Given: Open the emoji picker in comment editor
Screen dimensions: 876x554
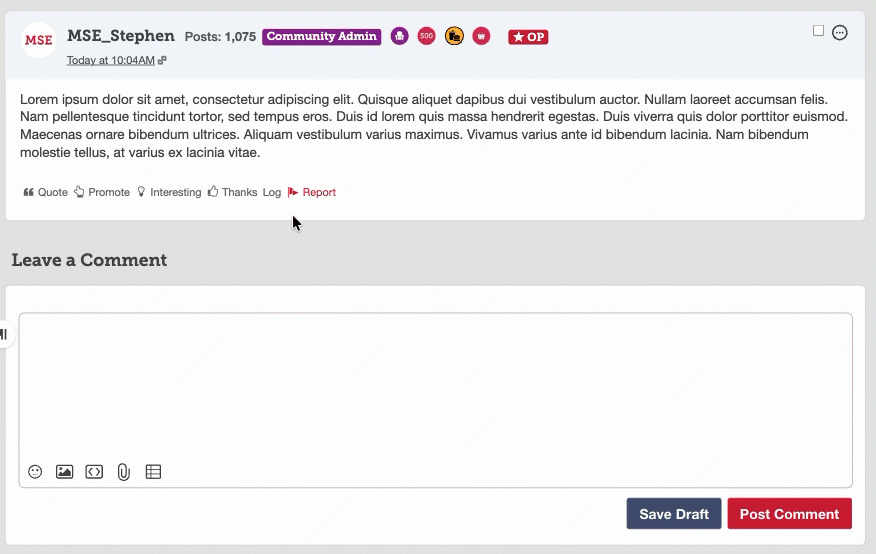Looking at the screenshot, I should [x=35, y=472].
